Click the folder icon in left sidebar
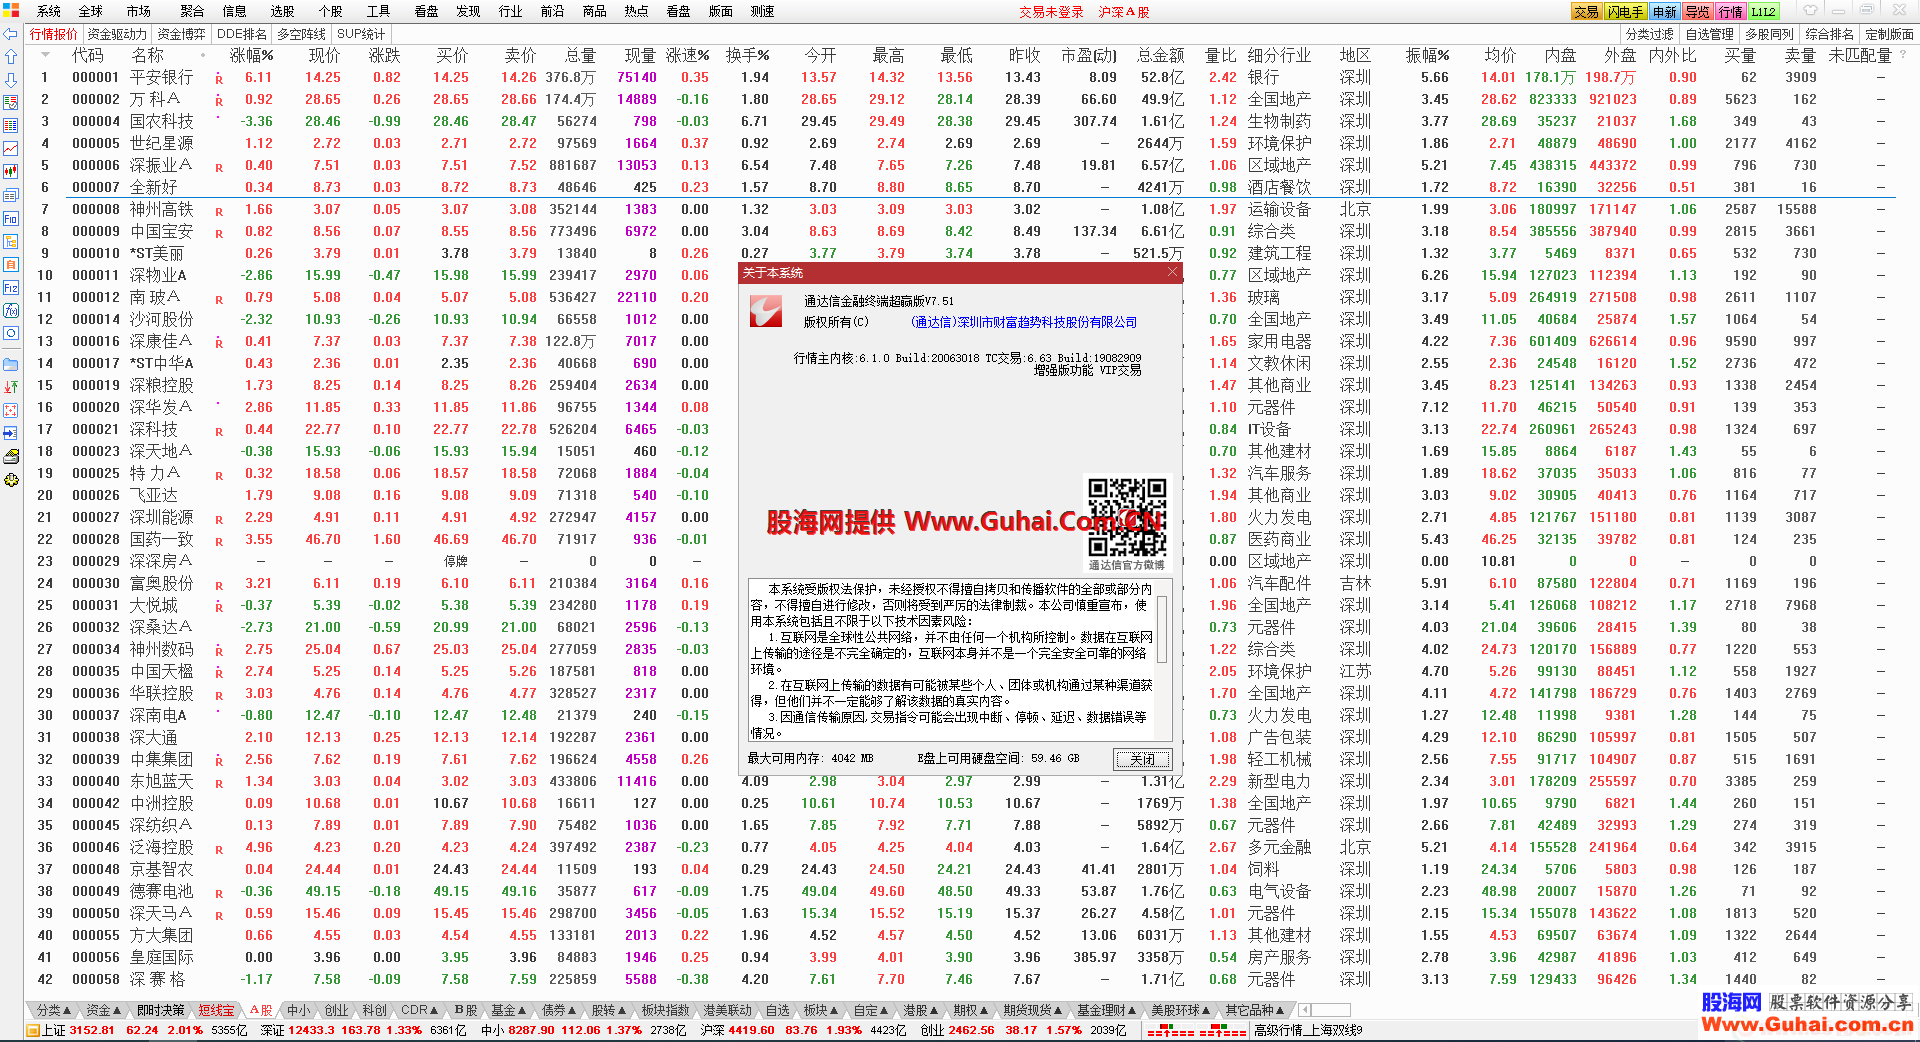 11,364
